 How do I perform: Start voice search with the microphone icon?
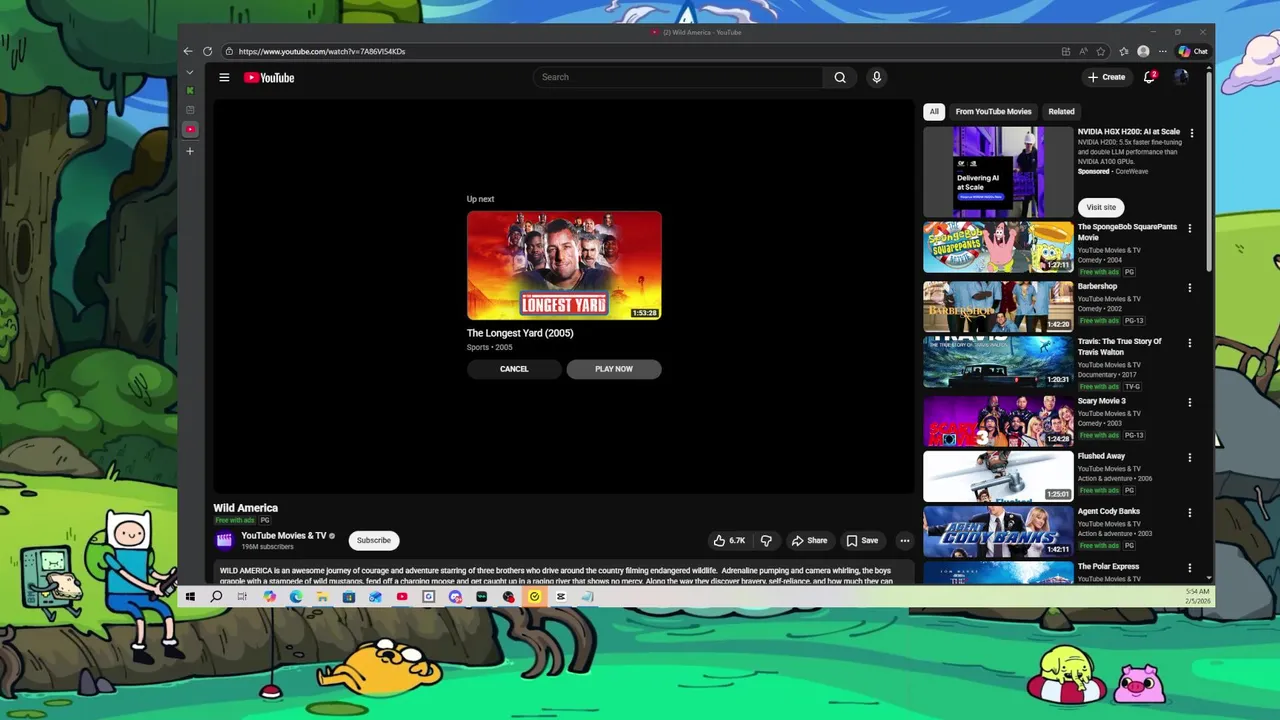876,77
